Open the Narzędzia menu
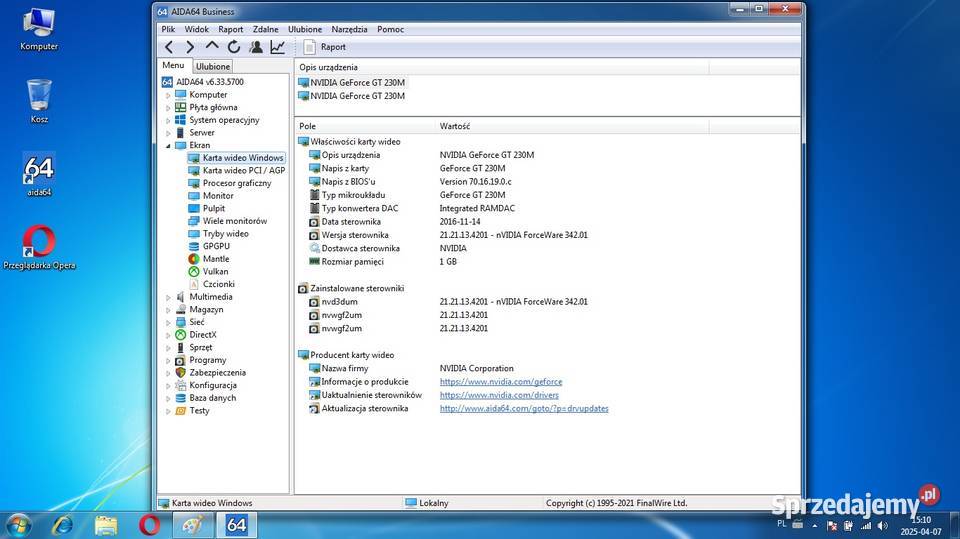The width and height of the screenshot is (960, 539). 350,29
